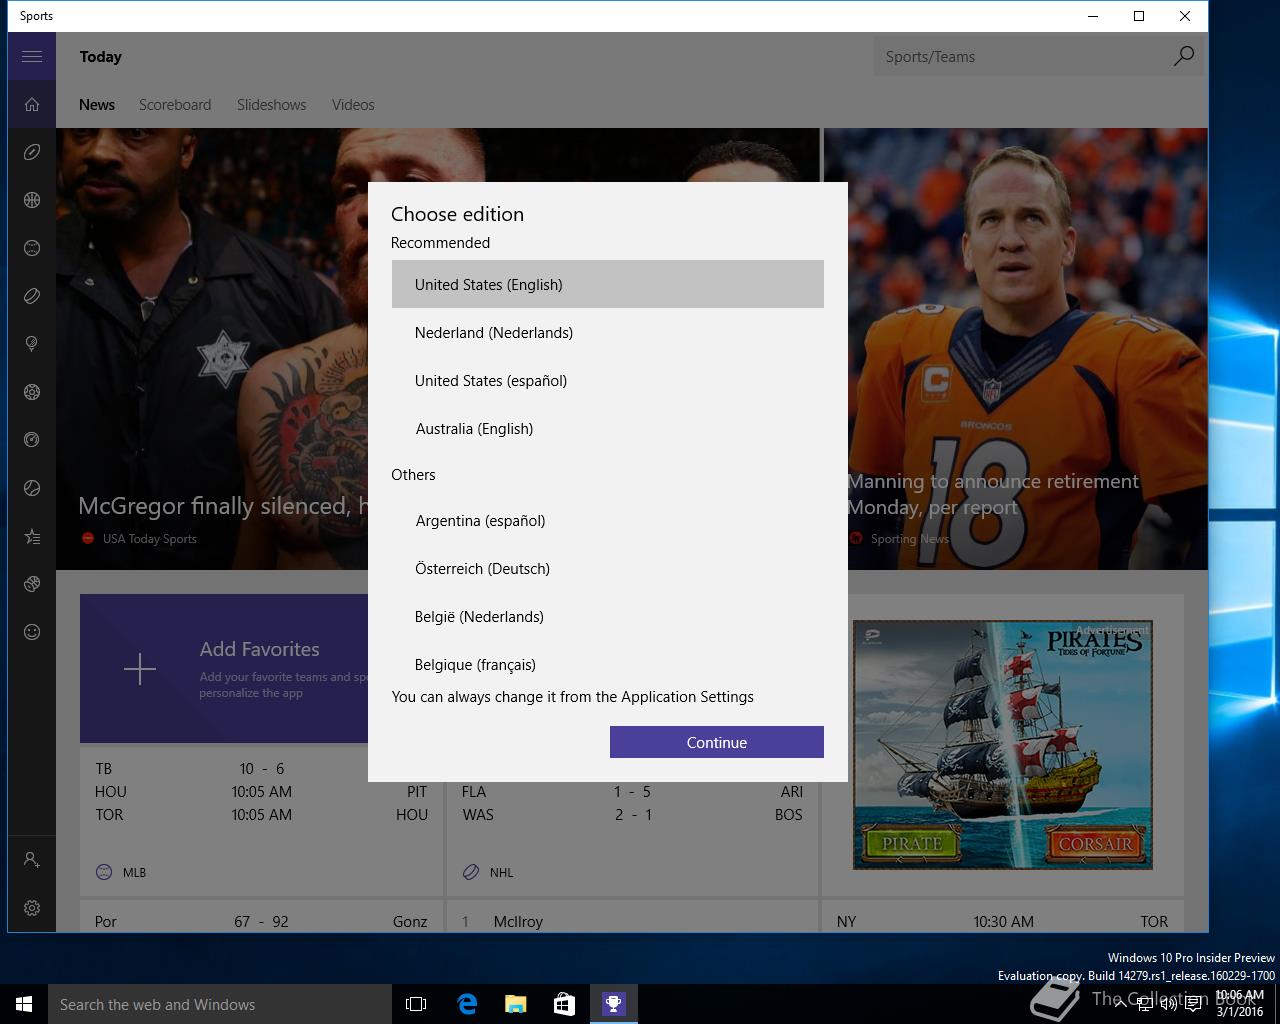This screenshot has height=1024, width=1280.
Task: Open Task View on the taskbar
Action: [x=416, y=1004]
